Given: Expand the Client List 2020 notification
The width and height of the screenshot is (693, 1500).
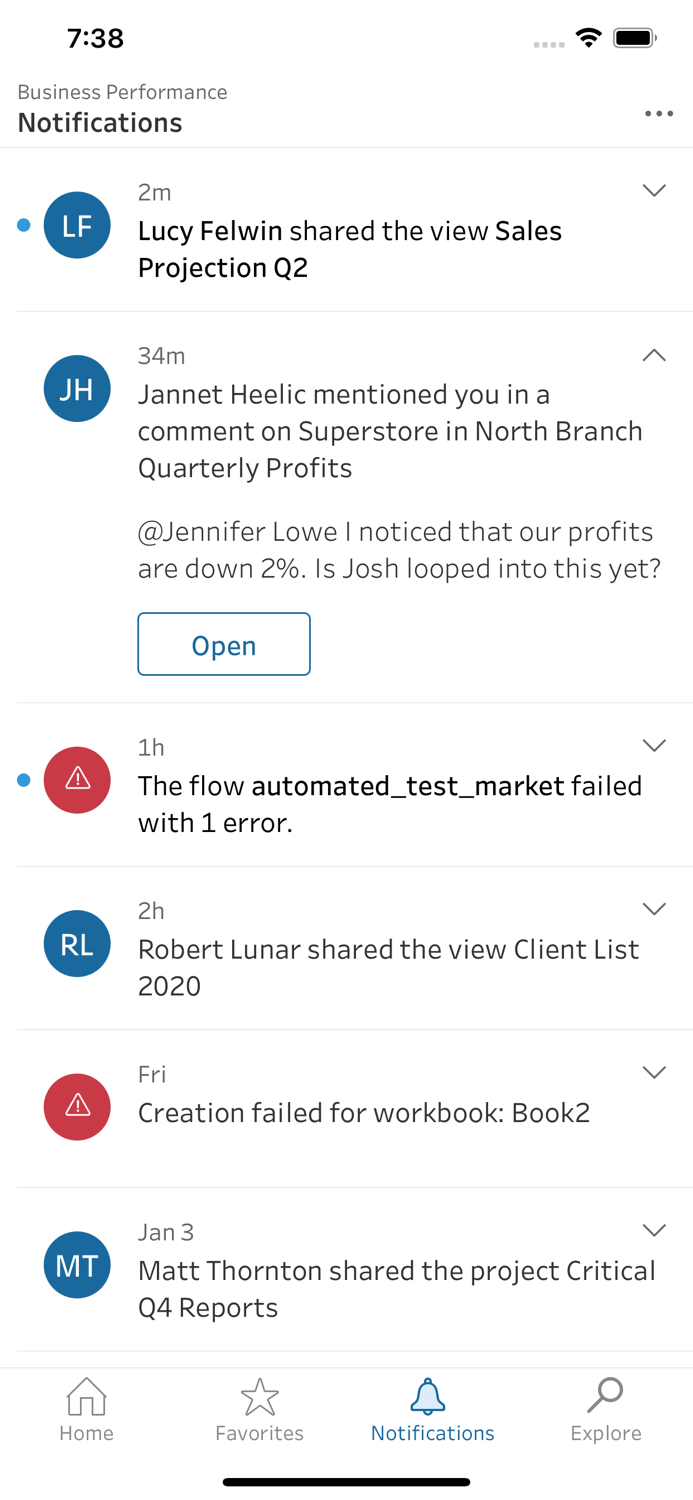Looking at the screenshot, I should [654, 908].
